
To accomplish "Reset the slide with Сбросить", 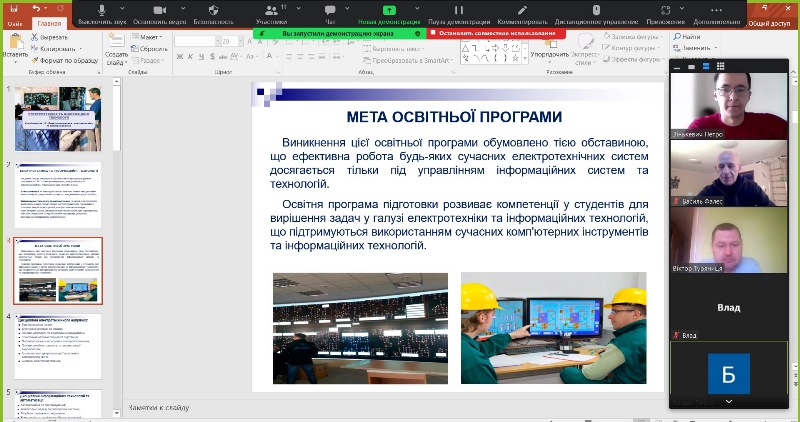I will coord(149,49).
